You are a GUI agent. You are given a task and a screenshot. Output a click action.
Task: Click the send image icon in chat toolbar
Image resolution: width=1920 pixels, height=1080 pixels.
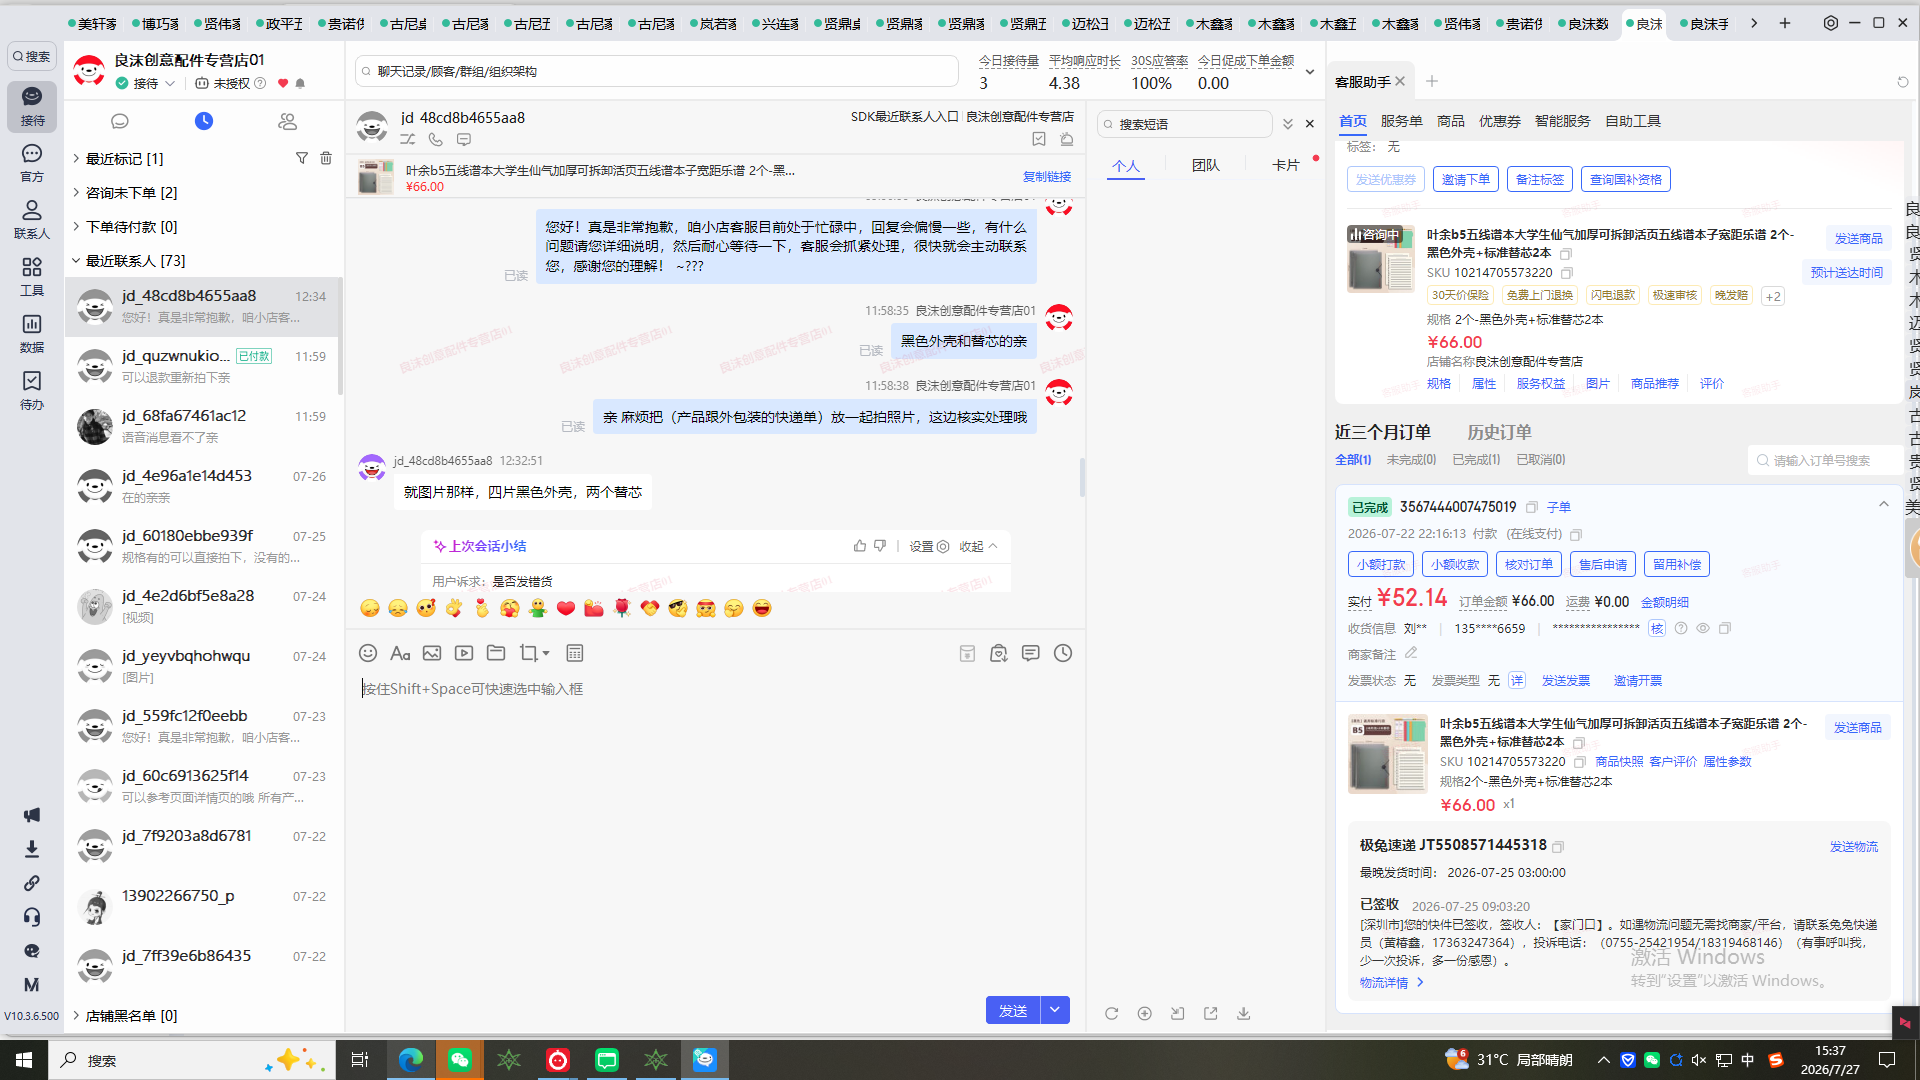pyautogui.click(x=432, y=653)
